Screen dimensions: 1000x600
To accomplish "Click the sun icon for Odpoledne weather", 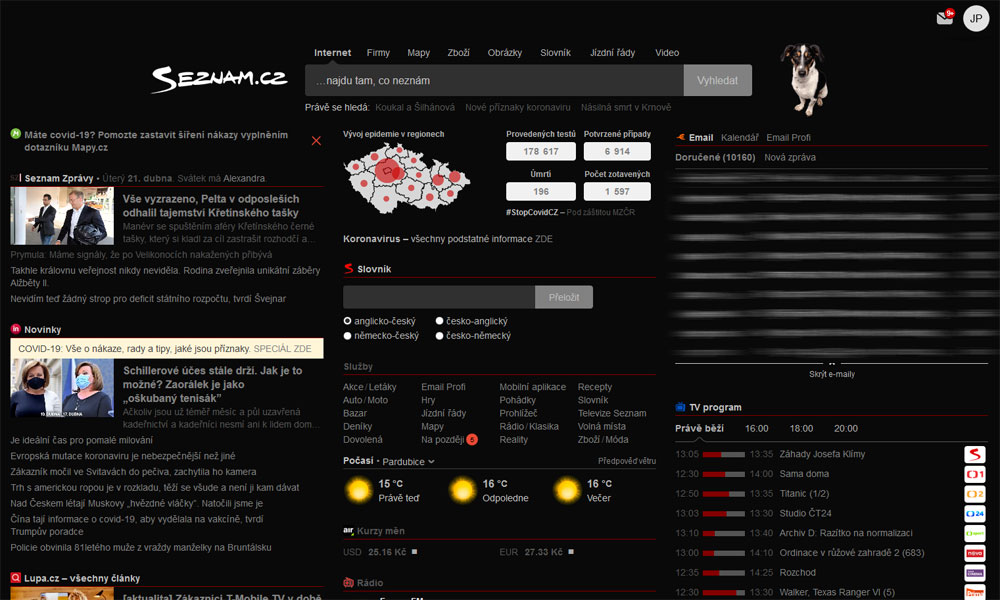I will [462, 490].
